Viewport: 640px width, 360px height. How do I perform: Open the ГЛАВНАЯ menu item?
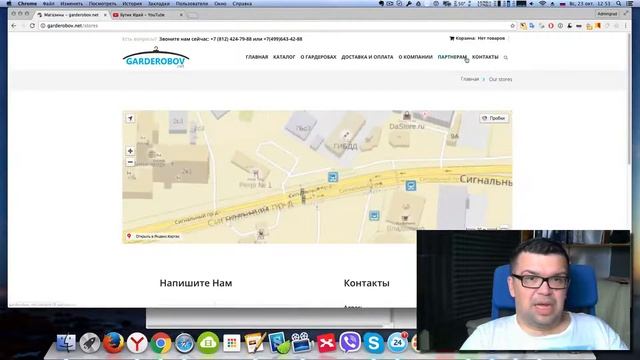point(257,57)
